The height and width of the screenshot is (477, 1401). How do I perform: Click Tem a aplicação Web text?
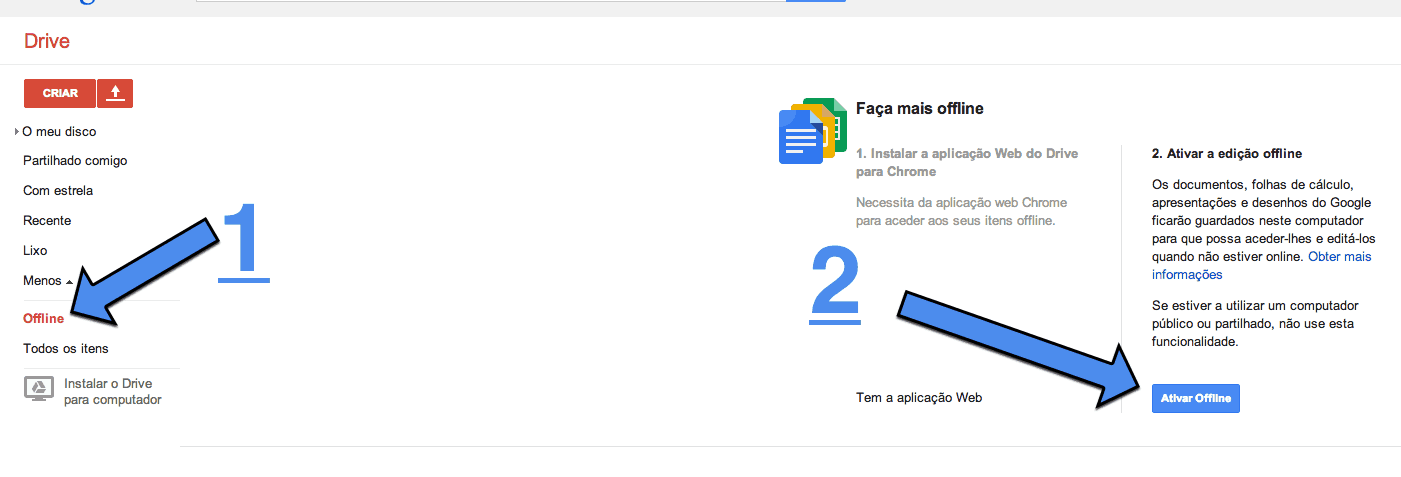tap(919, 397)
